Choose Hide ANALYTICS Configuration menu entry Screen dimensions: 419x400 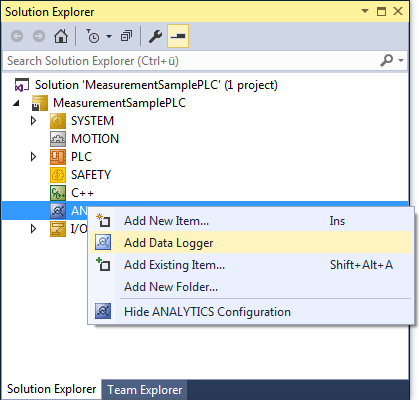[251, 312]
